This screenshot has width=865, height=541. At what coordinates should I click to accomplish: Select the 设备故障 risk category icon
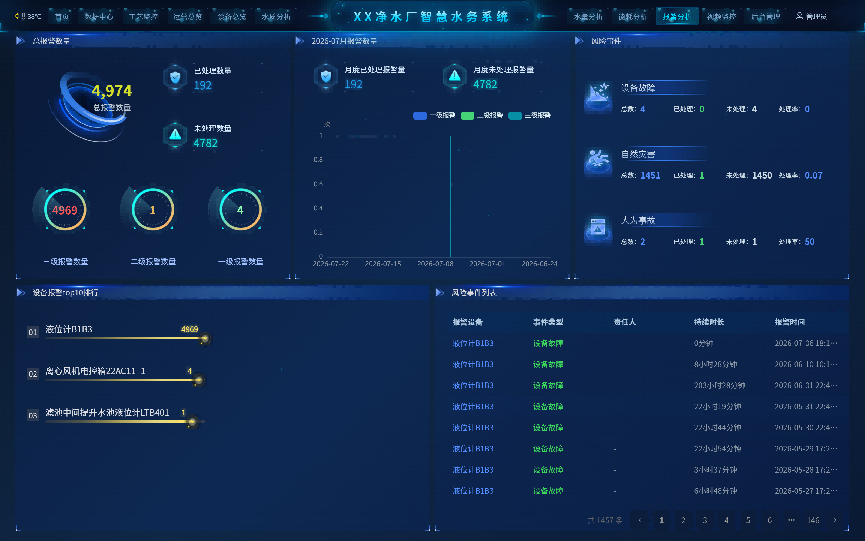point(598,98)
